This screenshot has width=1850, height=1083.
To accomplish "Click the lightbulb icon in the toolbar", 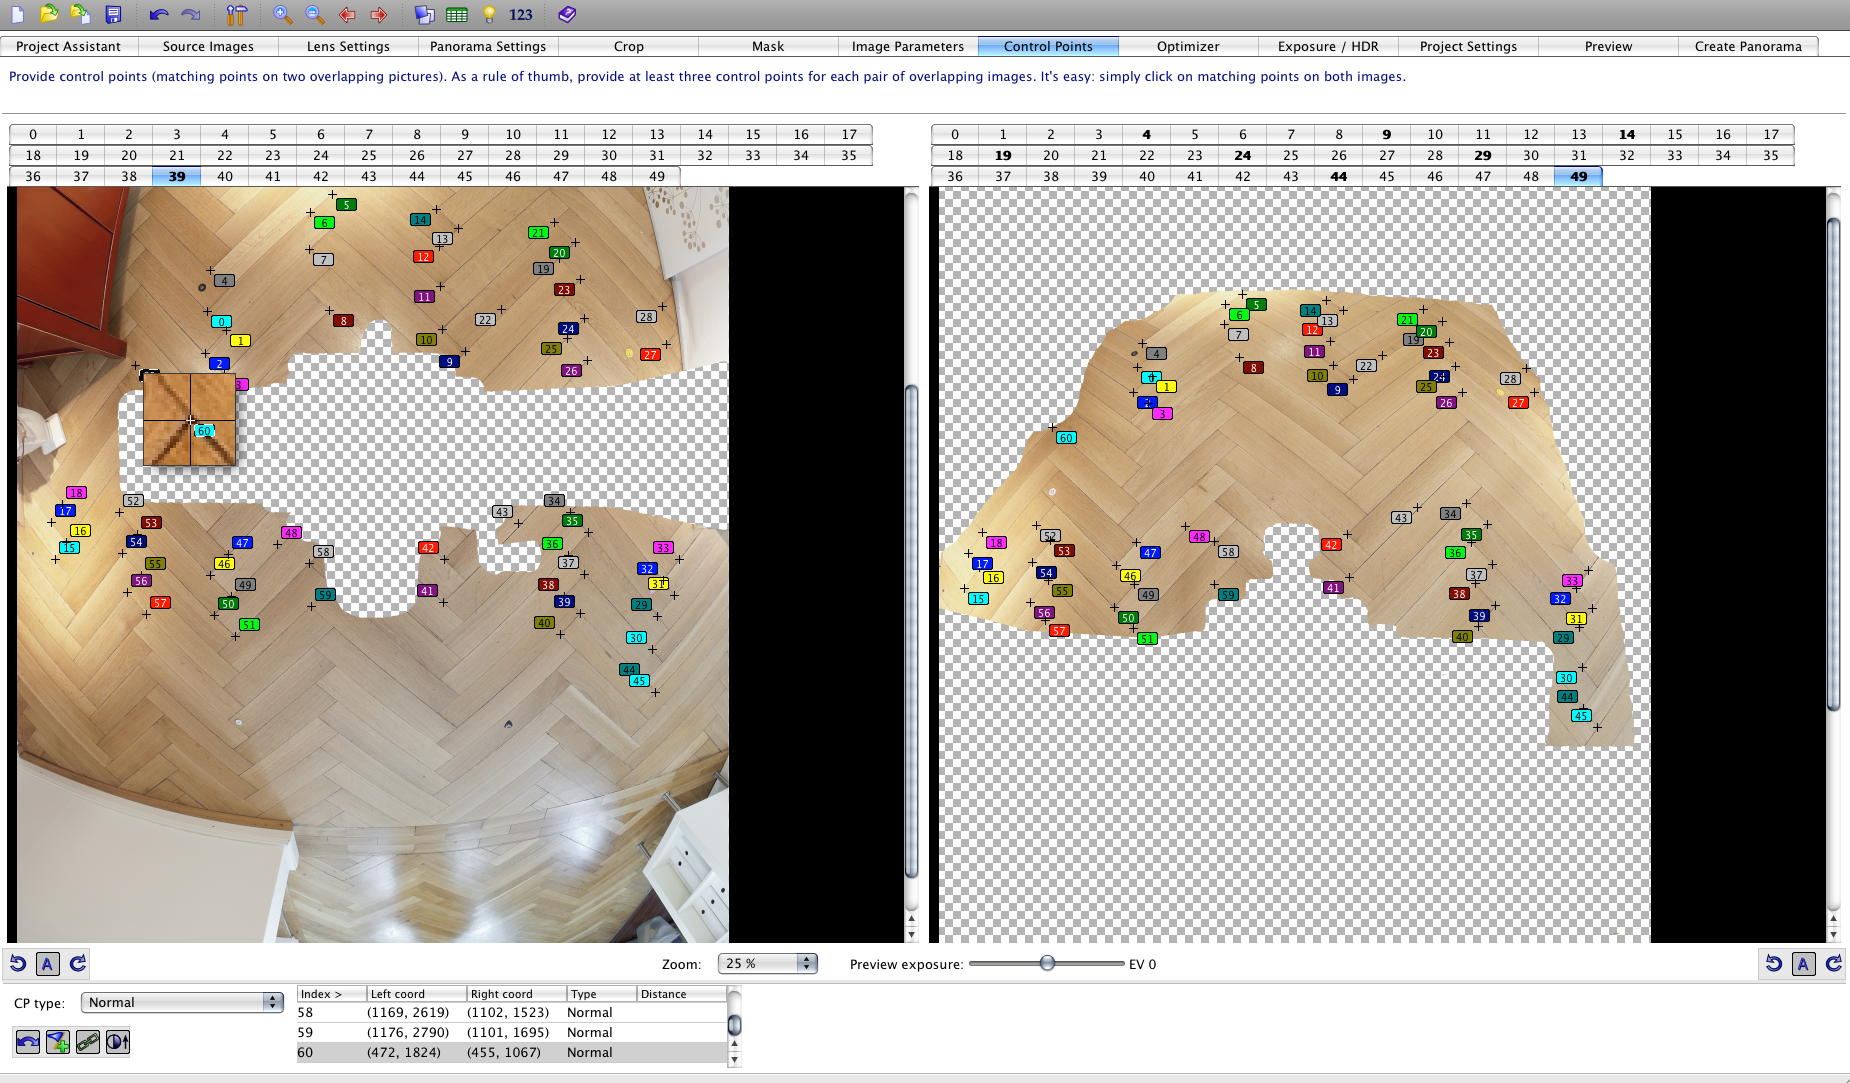I will pos(489,14).
